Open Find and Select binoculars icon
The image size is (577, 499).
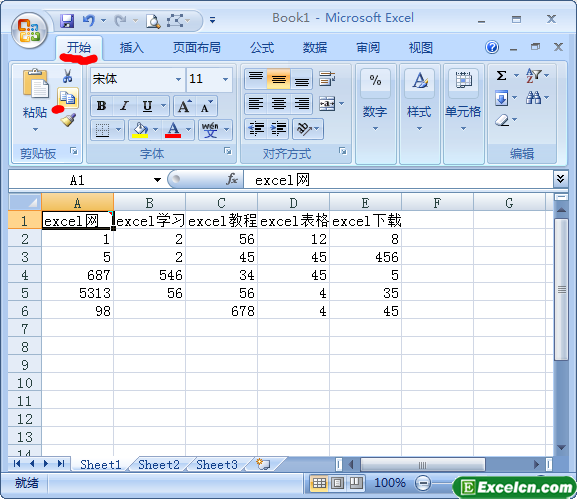(x=533, y=98)
